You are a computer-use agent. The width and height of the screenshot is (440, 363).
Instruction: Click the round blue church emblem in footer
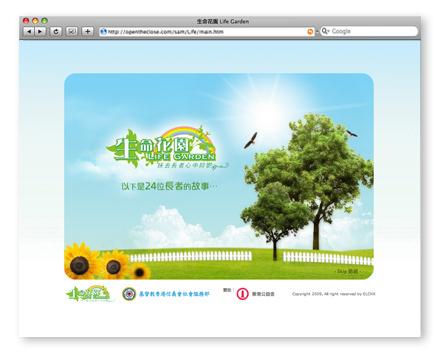click(x=129, y=294)
